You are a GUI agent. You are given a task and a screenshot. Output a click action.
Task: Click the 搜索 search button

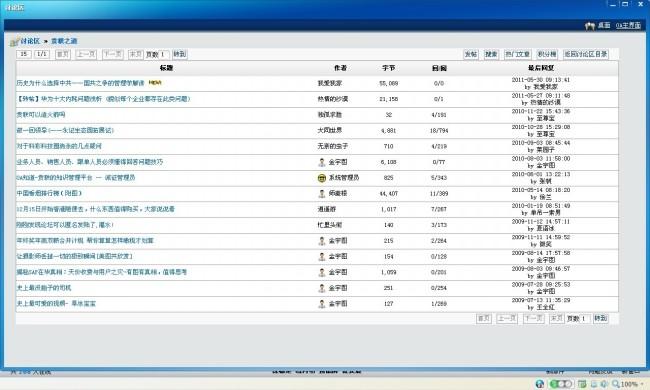click(491, 54)
